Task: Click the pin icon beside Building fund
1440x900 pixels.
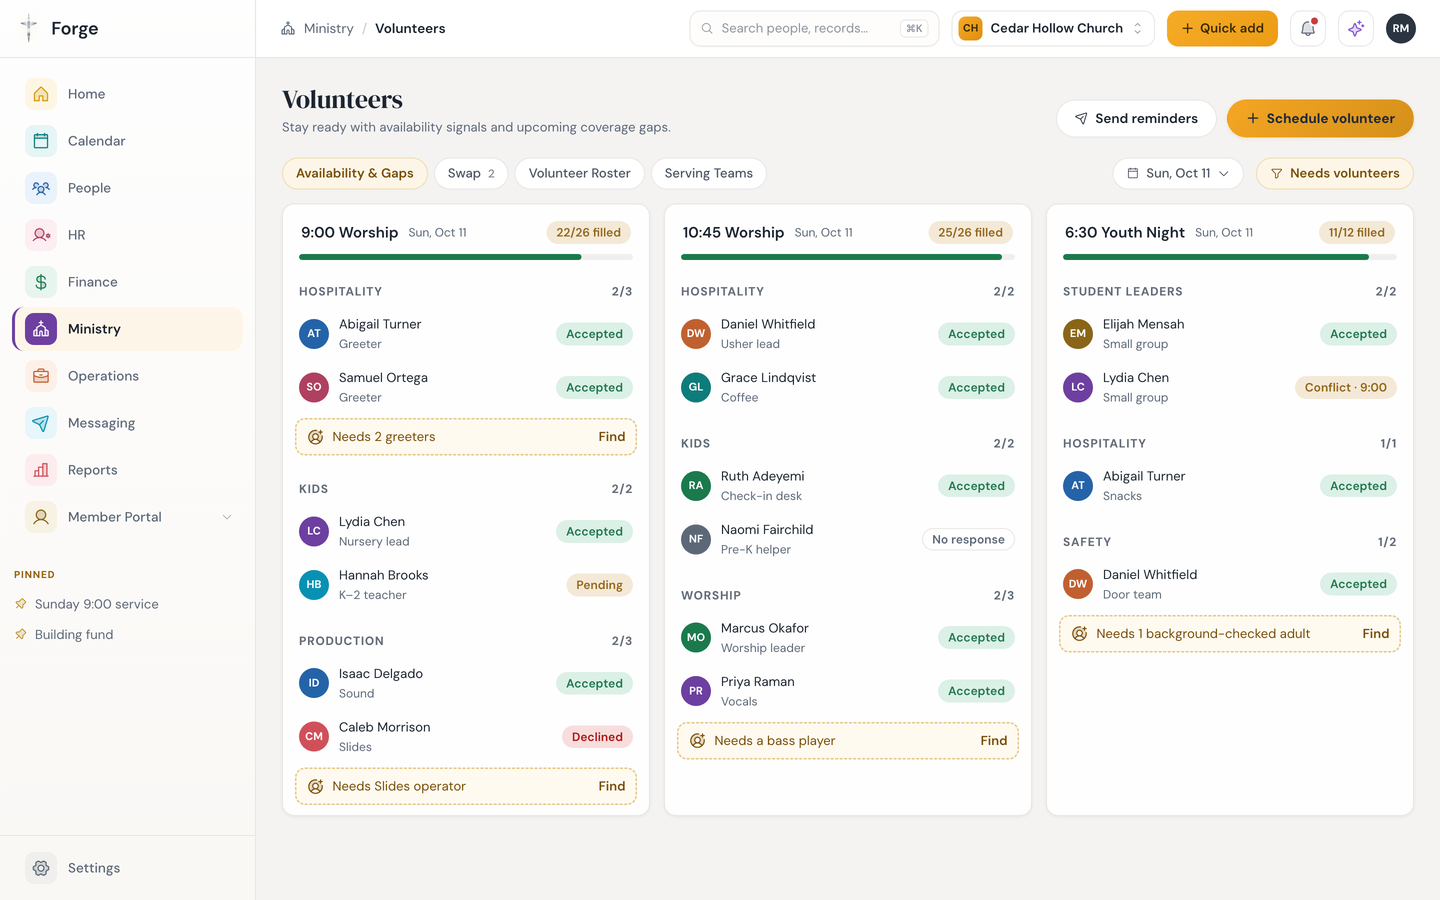Action: [21, 634]
